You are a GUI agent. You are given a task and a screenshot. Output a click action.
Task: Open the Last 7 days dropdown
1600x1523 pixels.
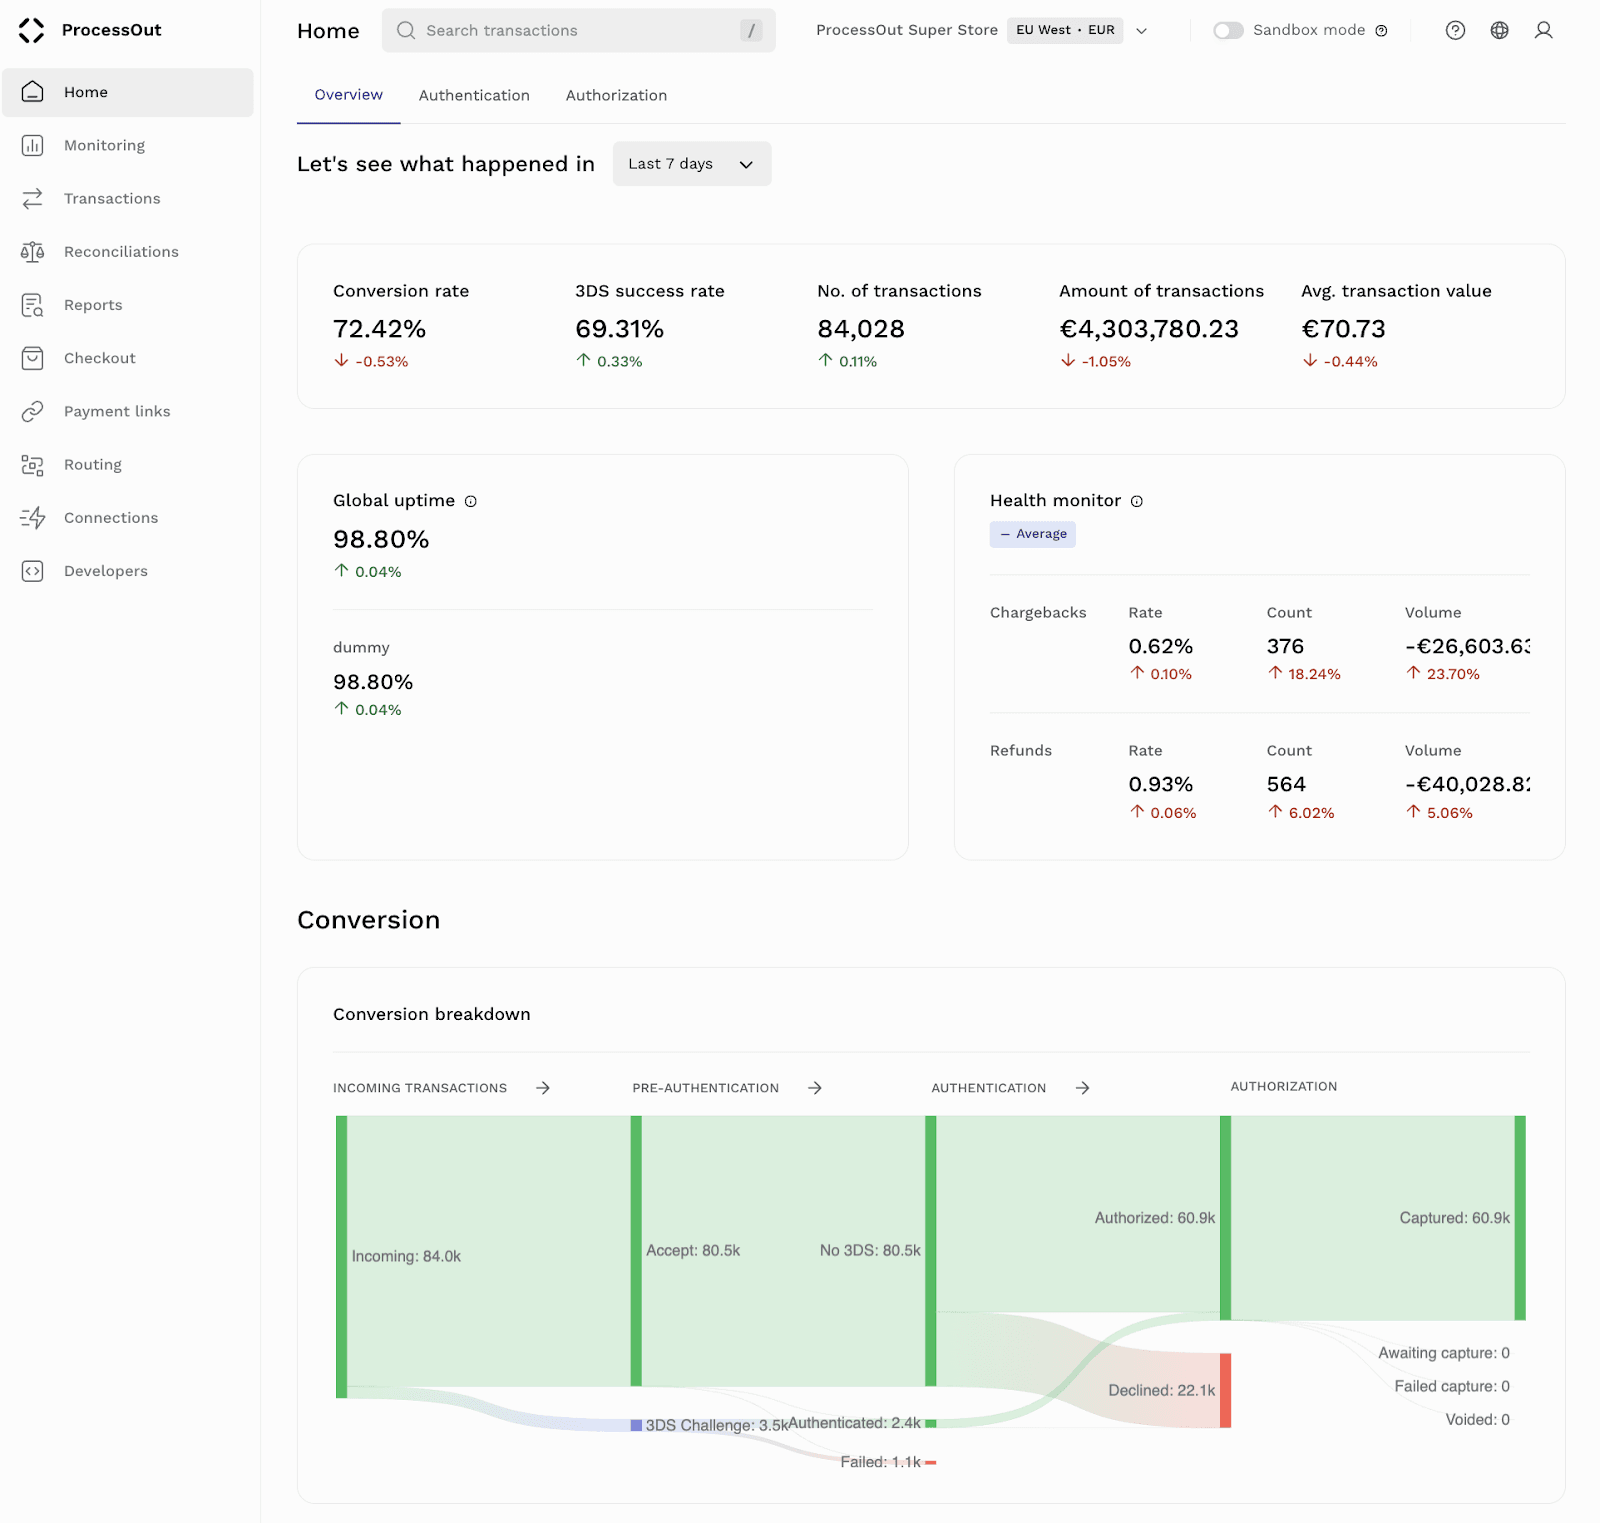691,164
